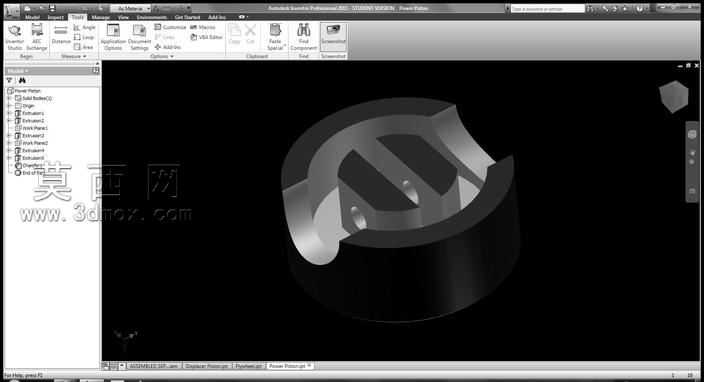Click the search keyword input field

(548, 9)
